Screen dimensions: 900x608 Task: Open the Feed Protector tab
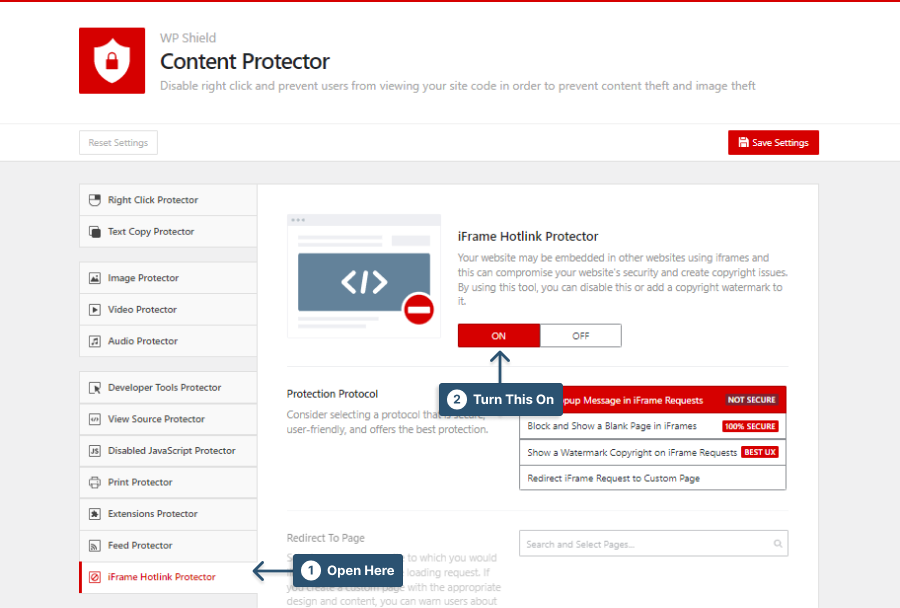tap(168, 545)
